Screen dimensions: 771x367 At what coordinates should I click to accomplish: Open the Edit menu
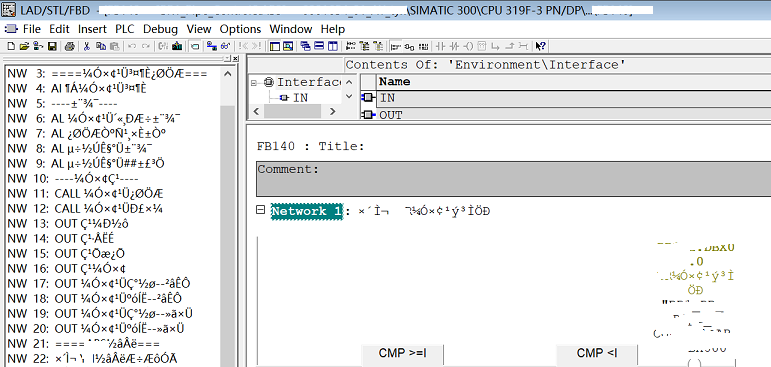coord(59,29)
